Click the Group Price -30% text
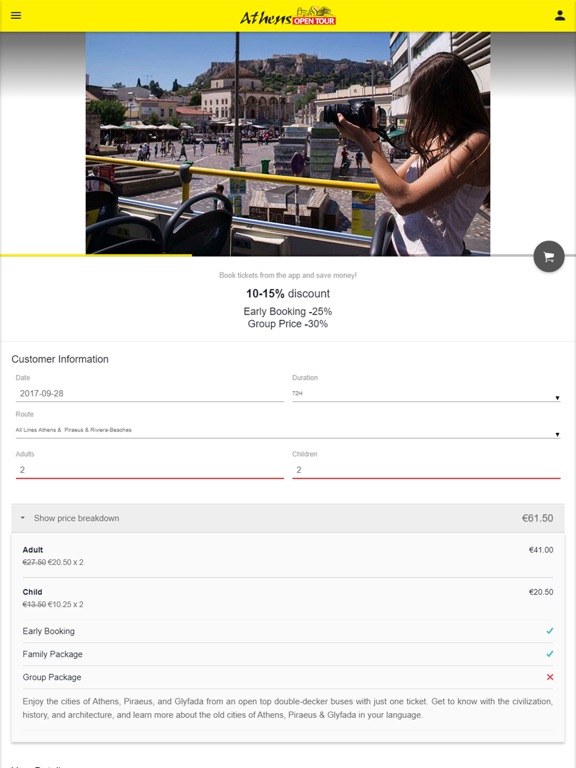Viewport: 576px width, 768px height. tap(288, 324)
